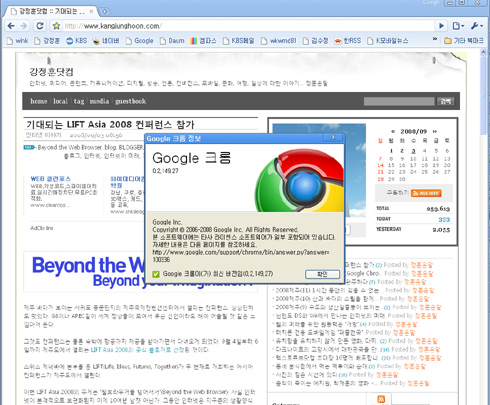
Task: Go back with the browser back arrow
Action: 11,26
